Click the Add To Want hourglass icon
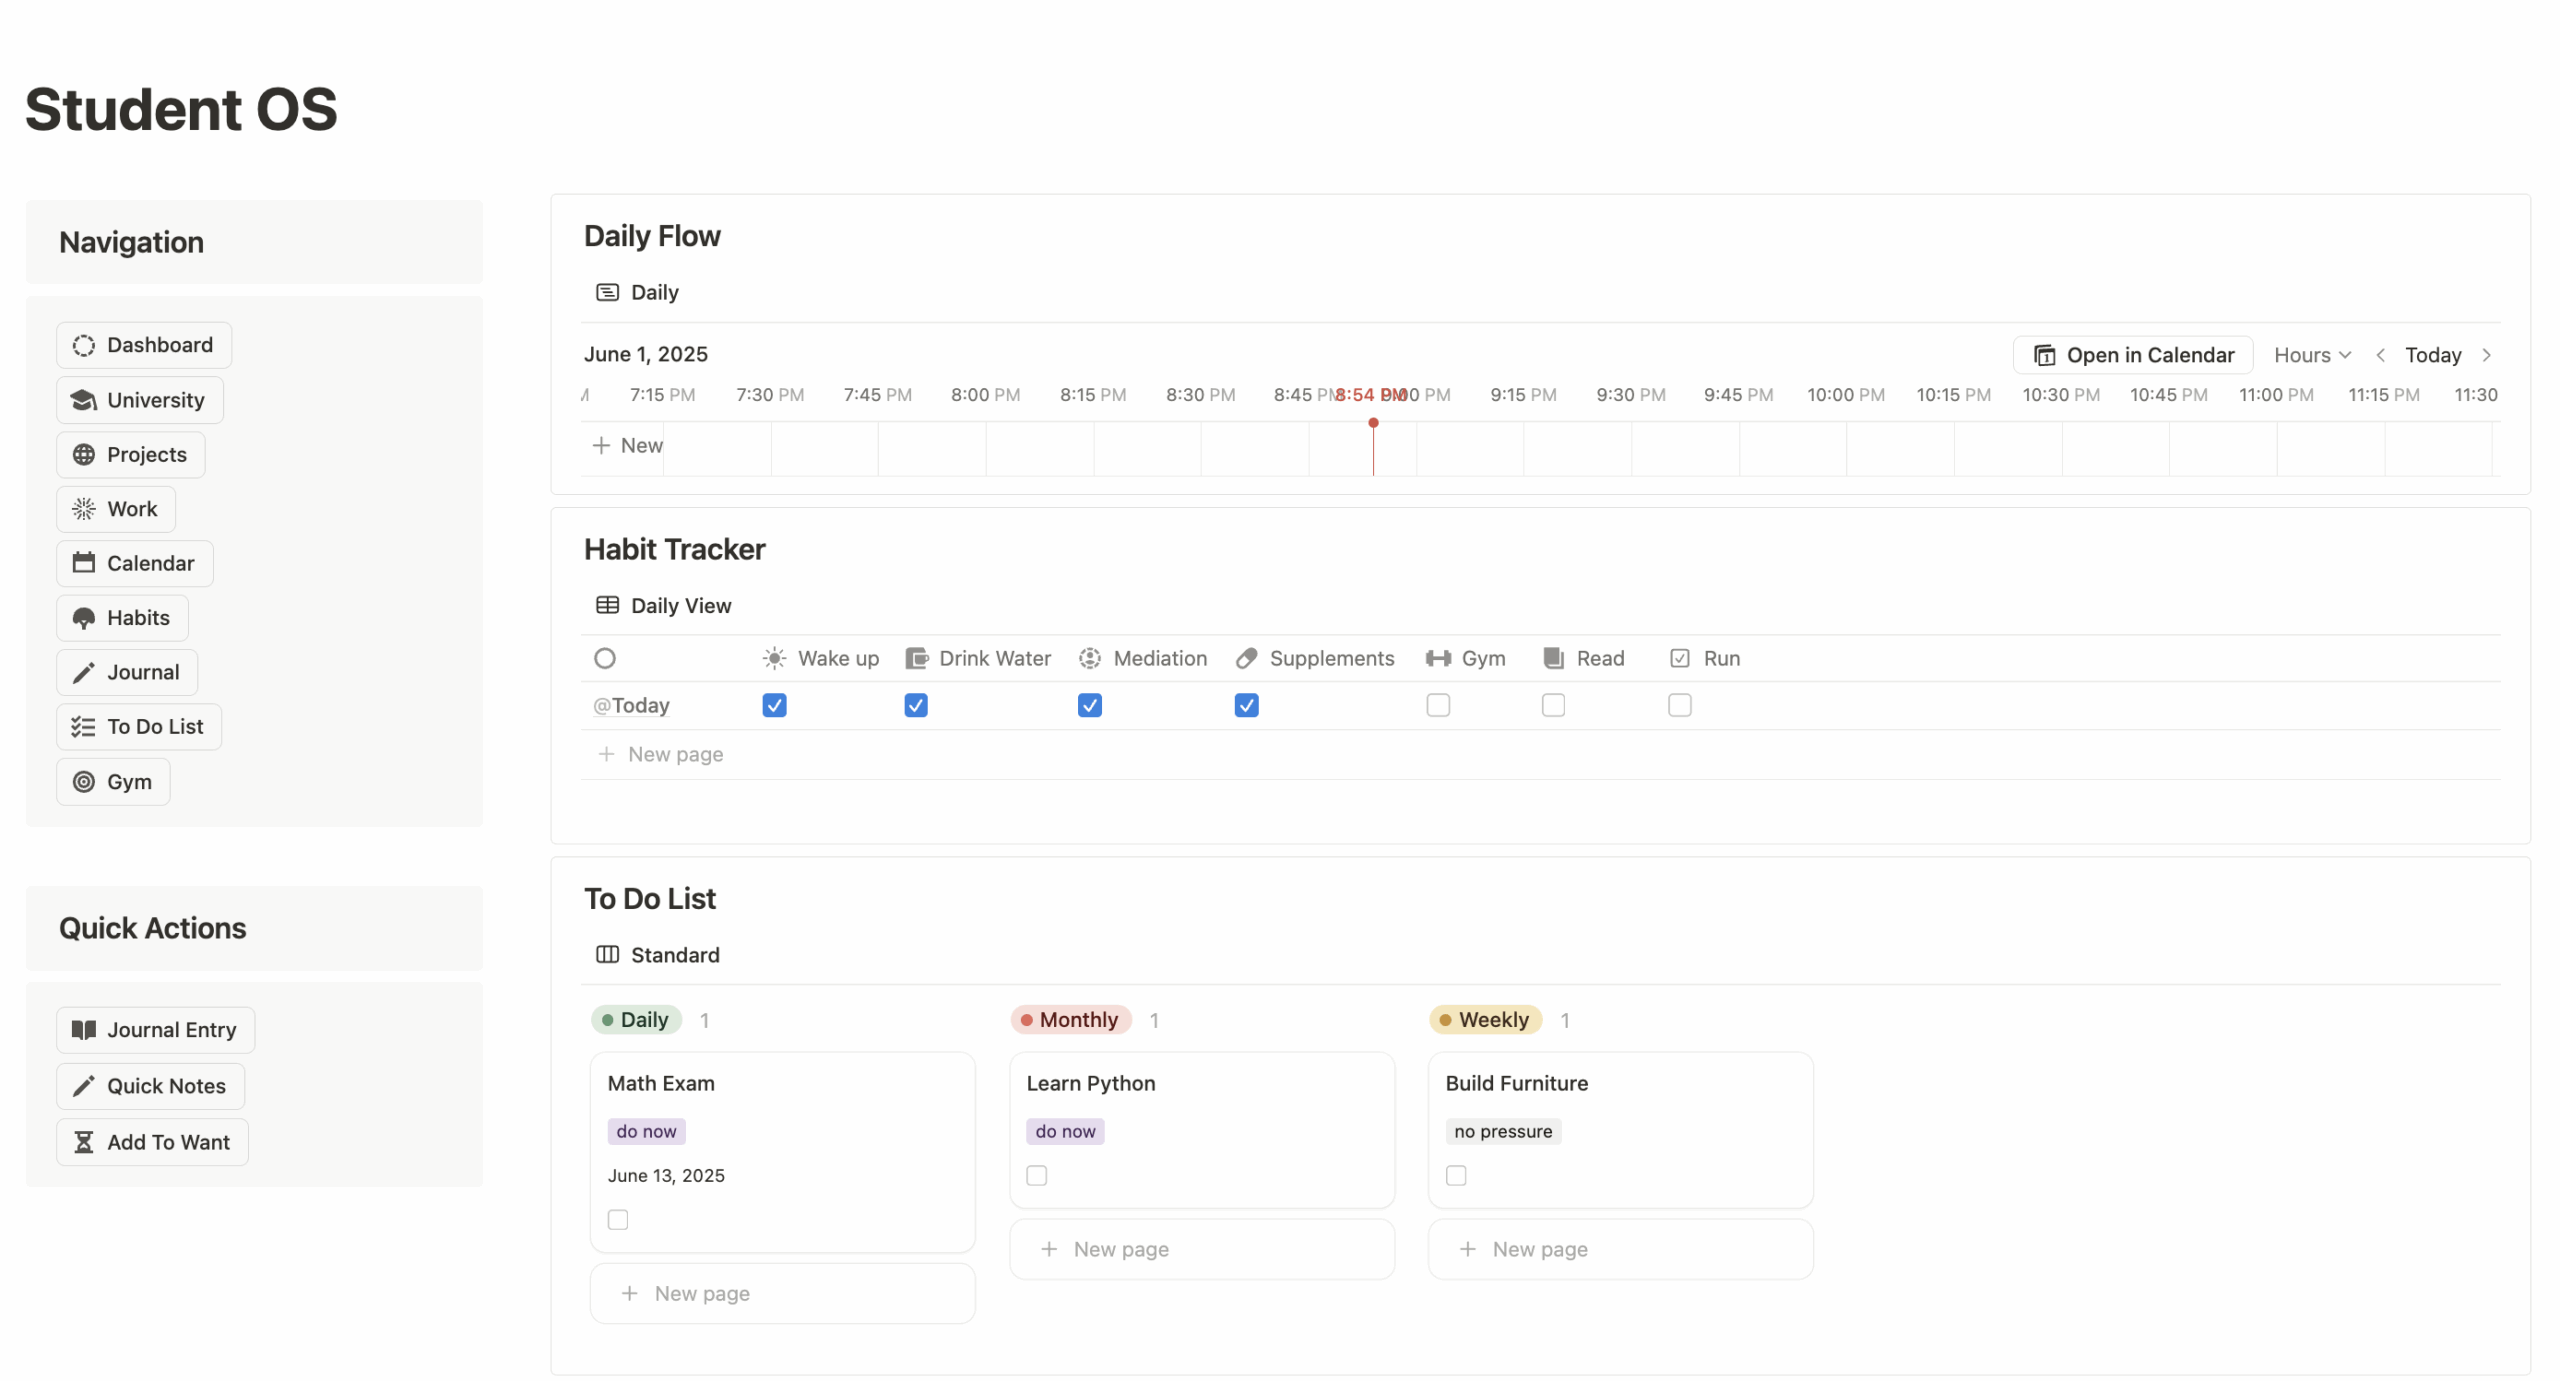This screenshot has height=1381, width=2560. pos(84,1142)
